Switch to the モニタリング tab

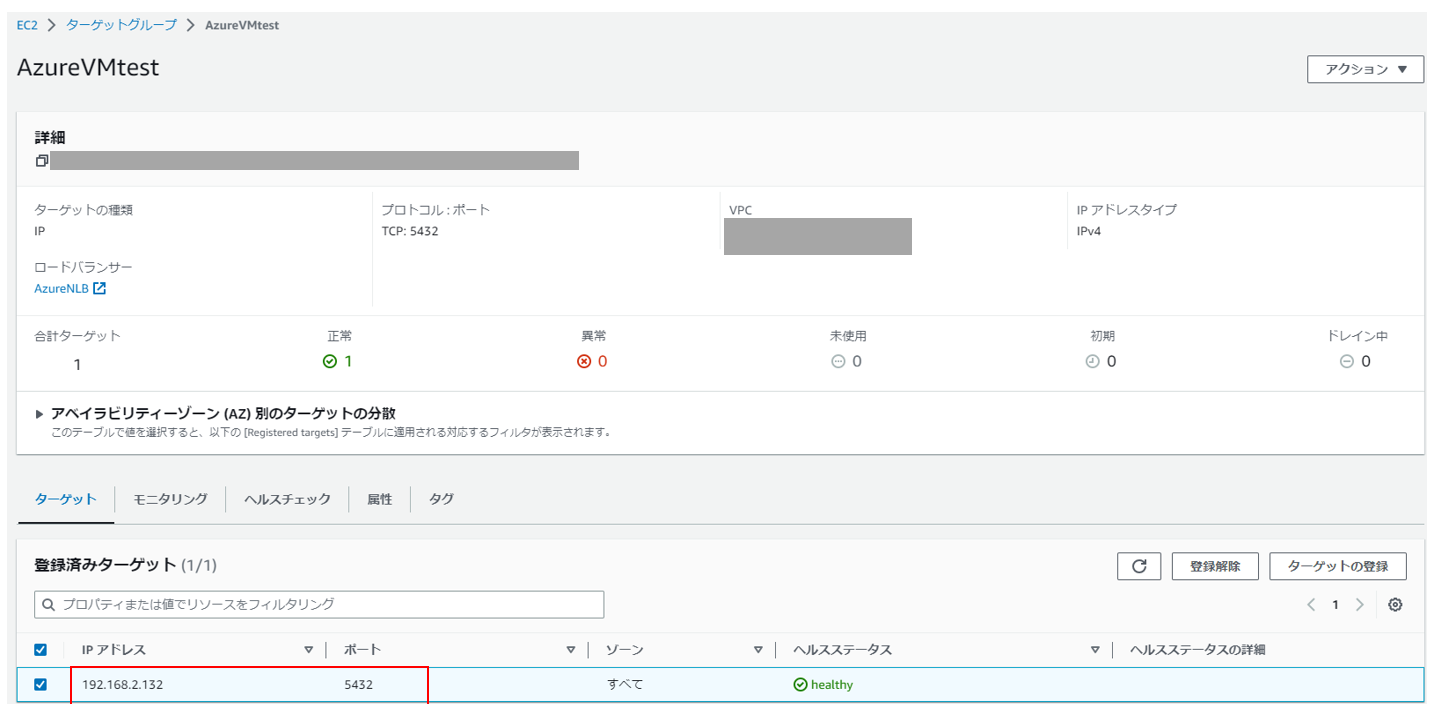[170, 499]
